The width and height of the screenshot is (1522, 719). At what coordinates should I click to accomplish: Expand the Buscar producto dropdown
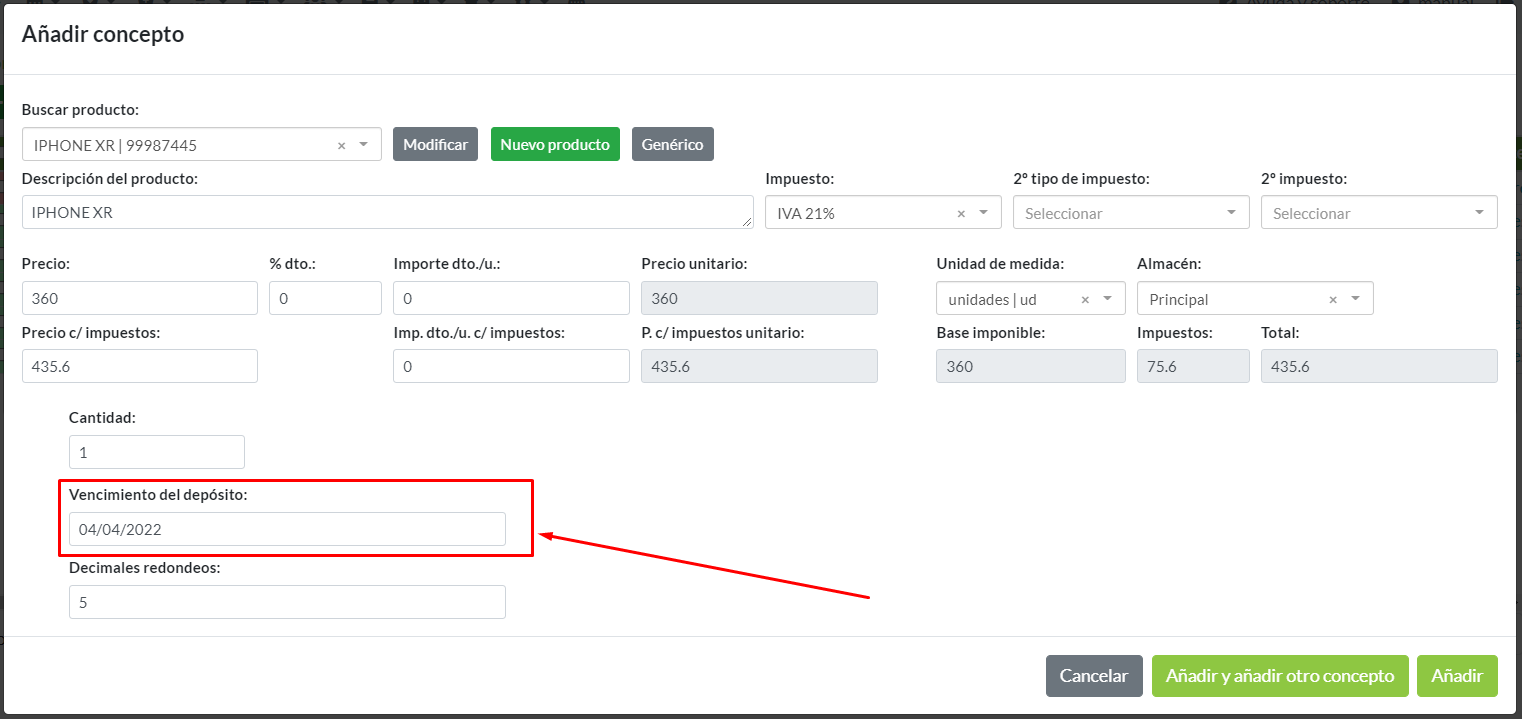click(364, 145)
